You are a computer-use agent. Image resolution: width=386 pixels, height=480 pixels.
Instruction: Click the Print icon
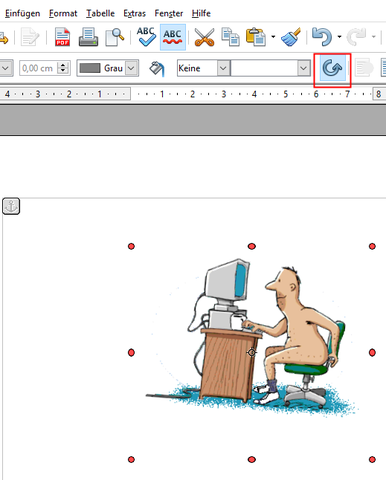(x=88, y=37)
